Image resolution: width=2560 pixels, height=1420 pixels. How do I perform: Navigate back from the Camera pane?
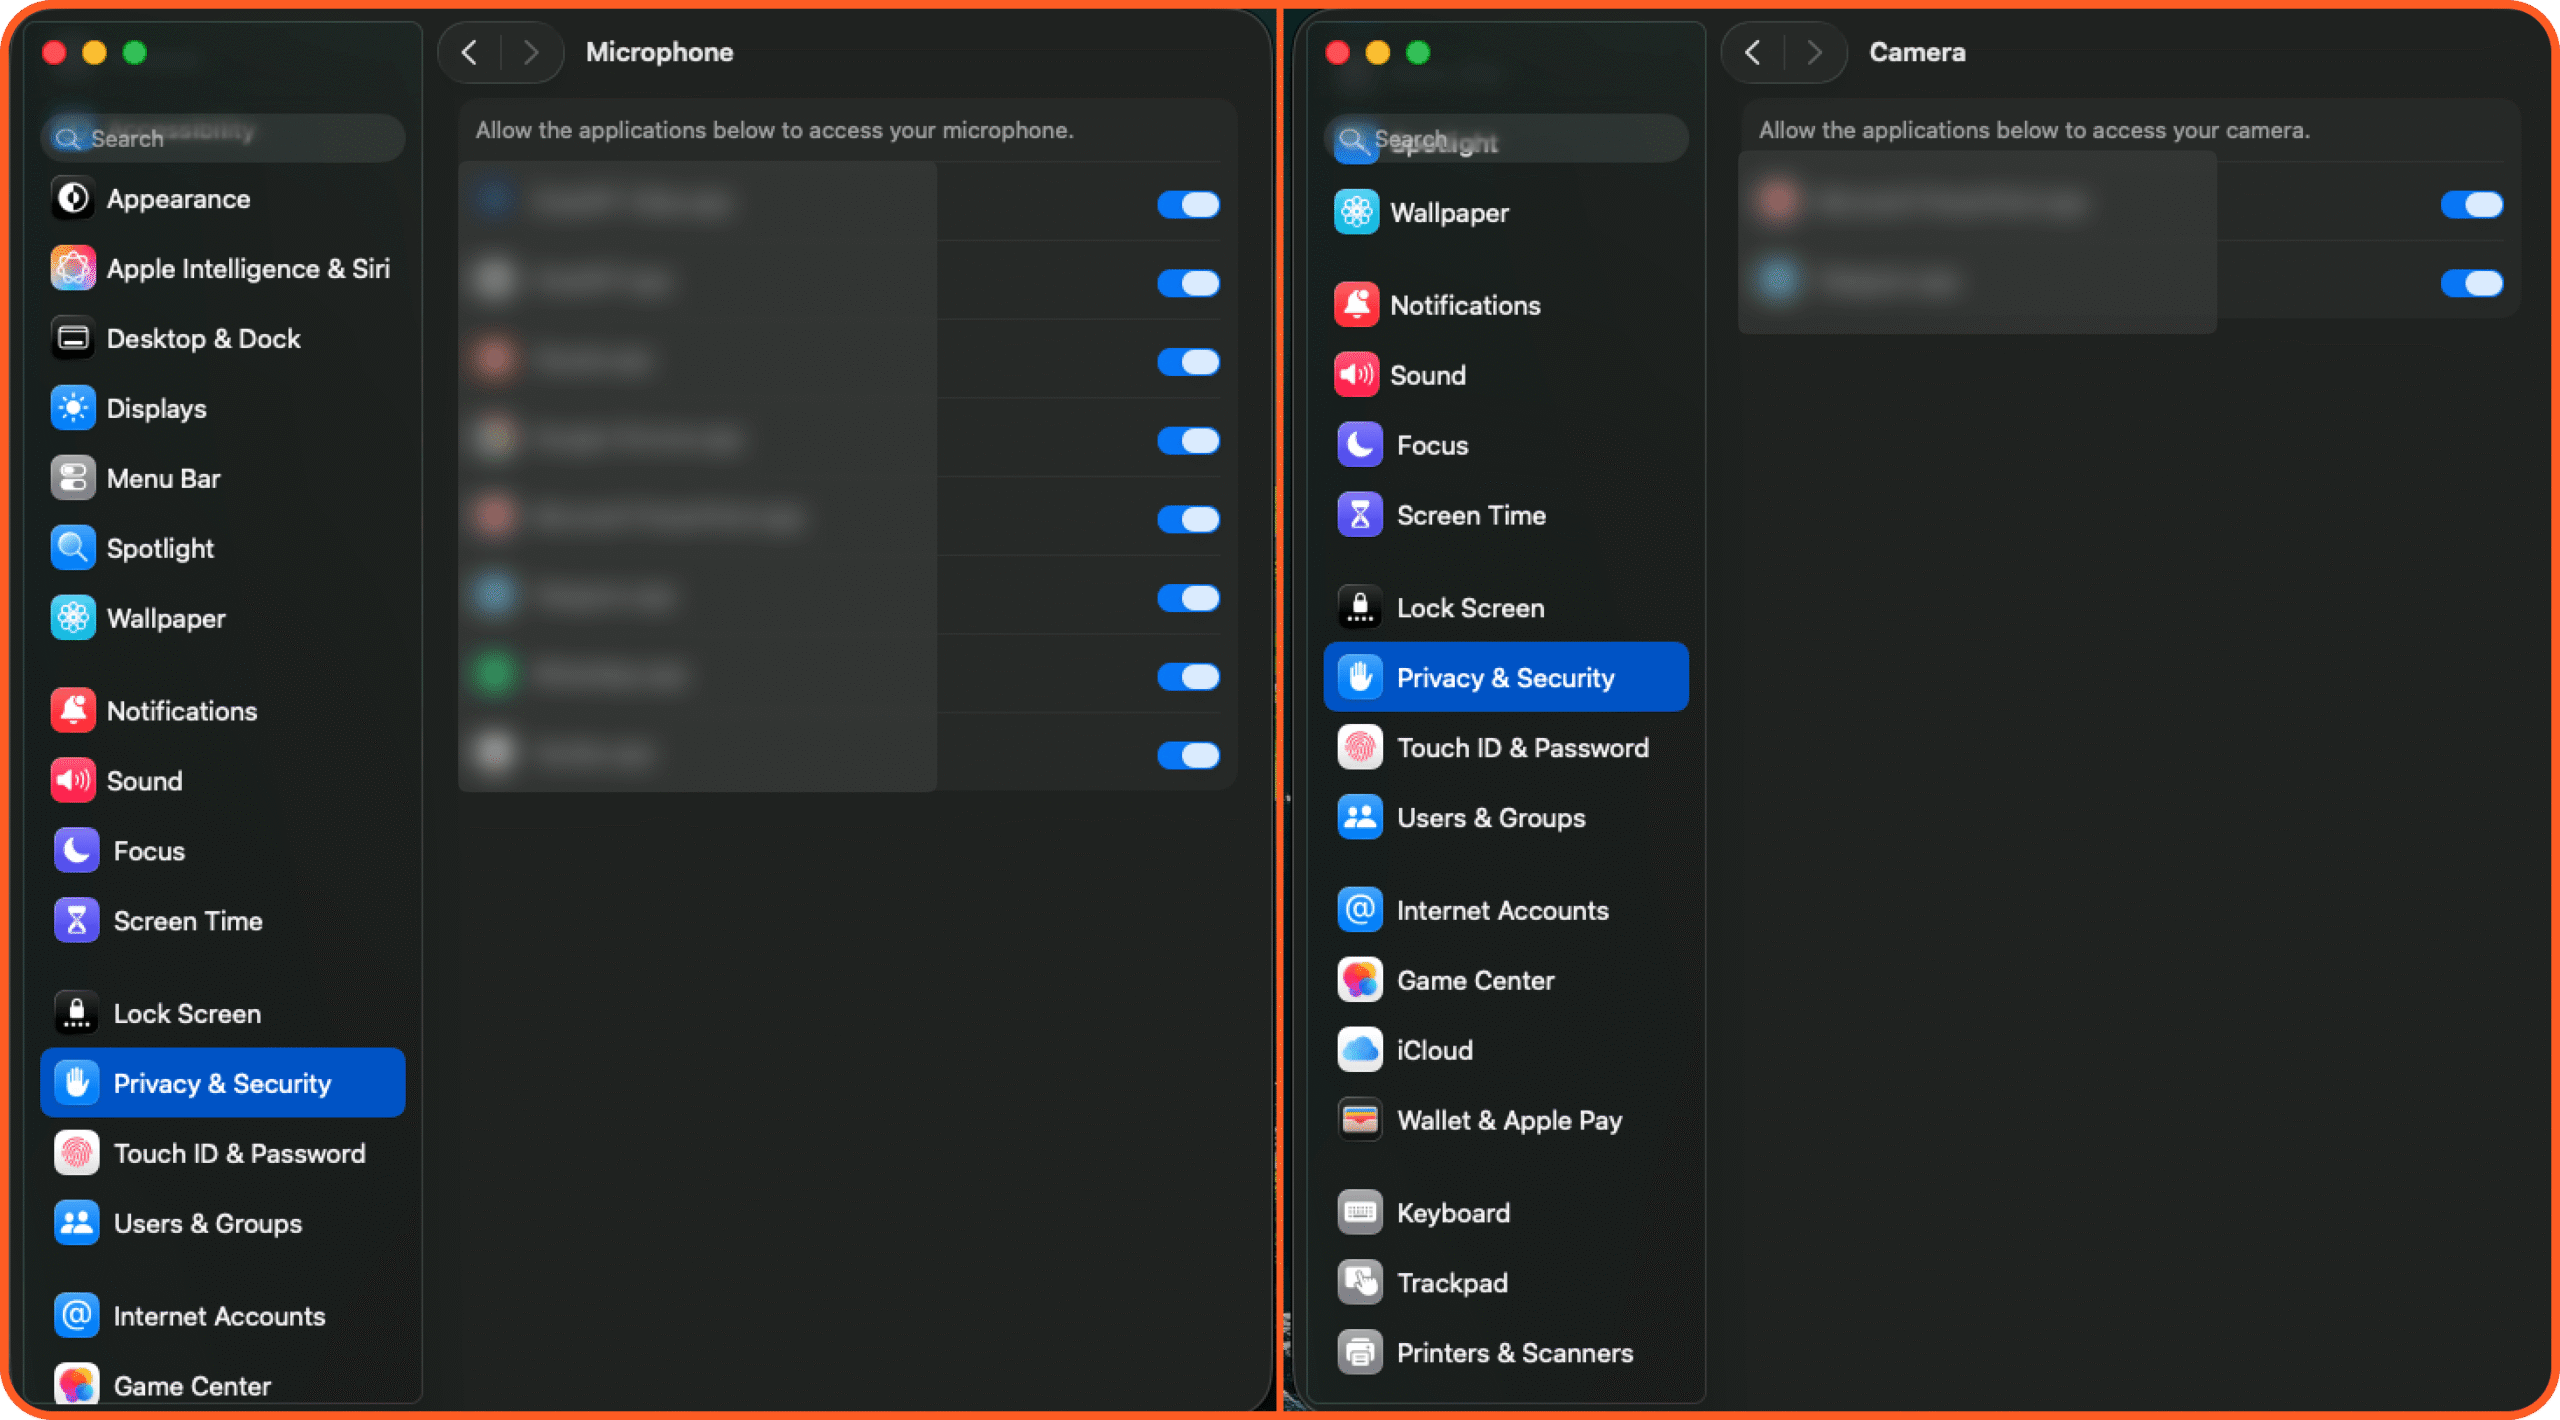(1753, 52)
